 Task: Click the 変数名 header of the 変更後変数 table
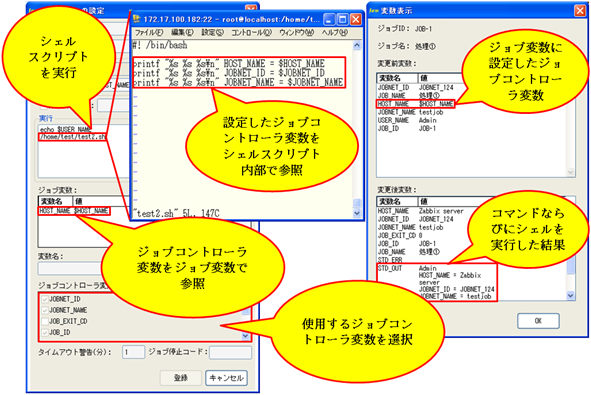pos(397,201)
